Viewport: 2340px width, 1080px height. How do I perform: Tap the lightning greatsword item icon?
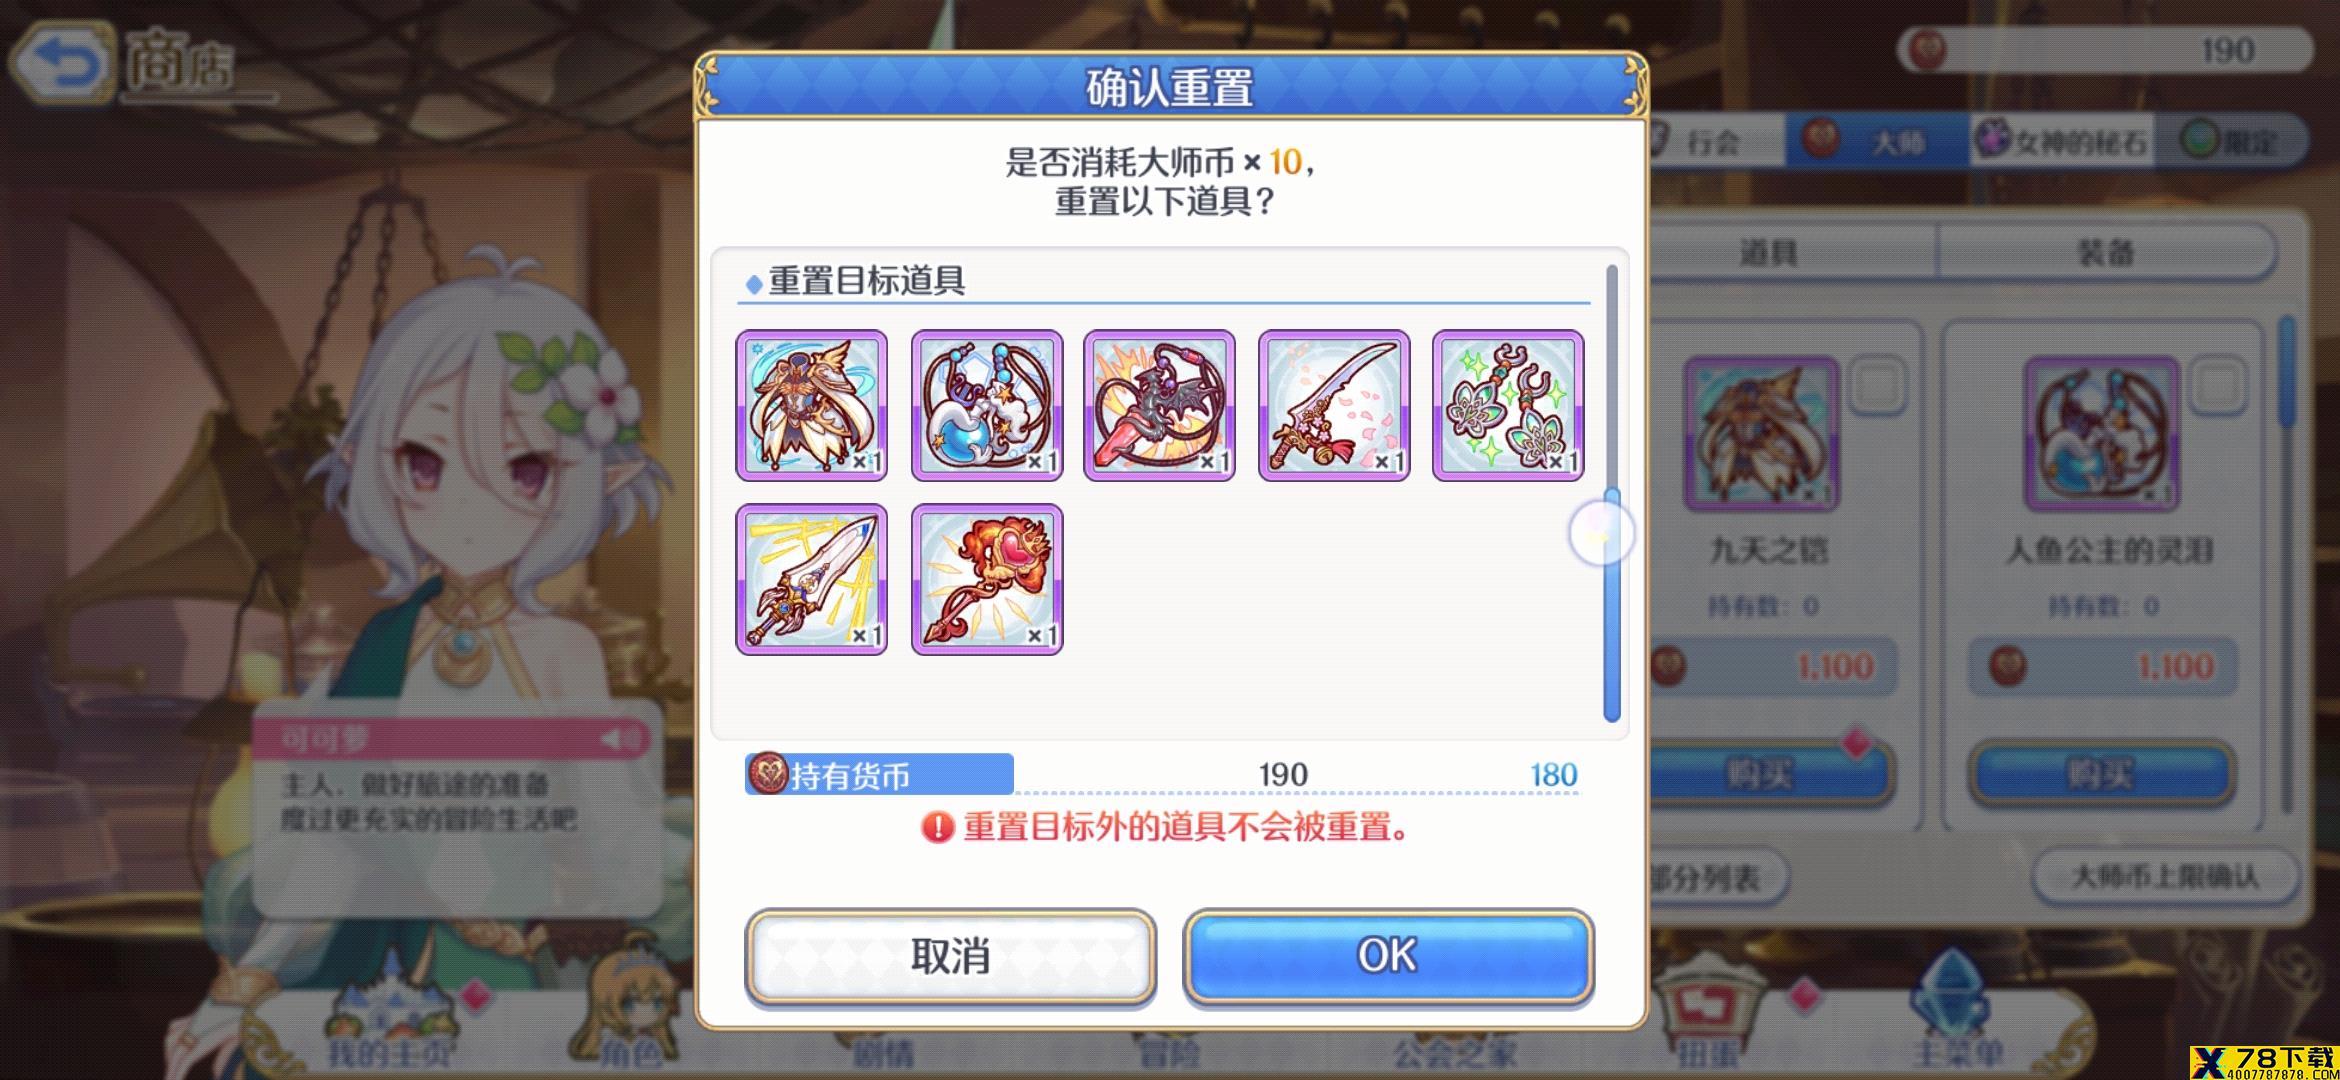click(x=811, y=579)
